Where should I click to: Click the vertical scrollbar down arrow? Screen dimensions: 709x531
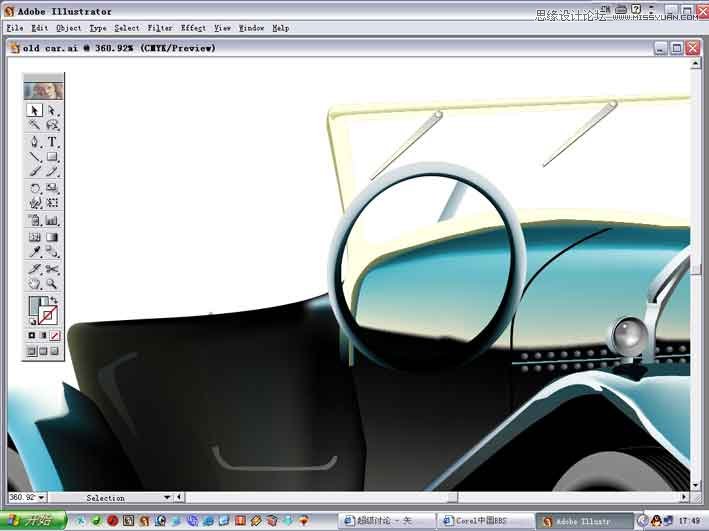pos(695,485)
